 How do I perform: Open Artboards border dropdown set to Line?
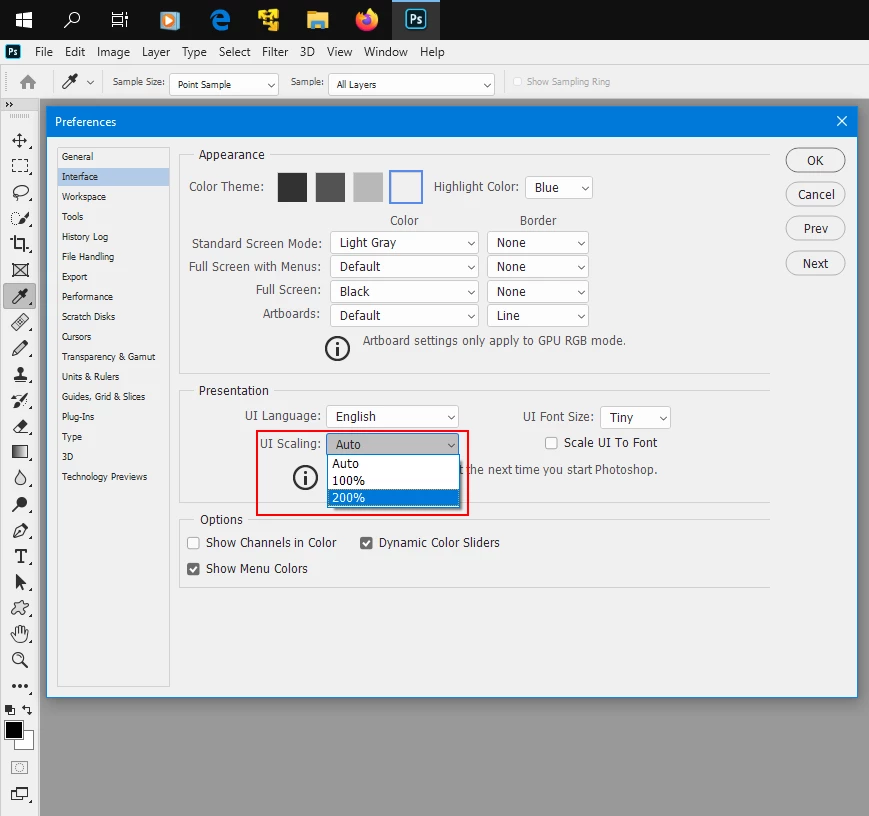click(x=538, y=315)
